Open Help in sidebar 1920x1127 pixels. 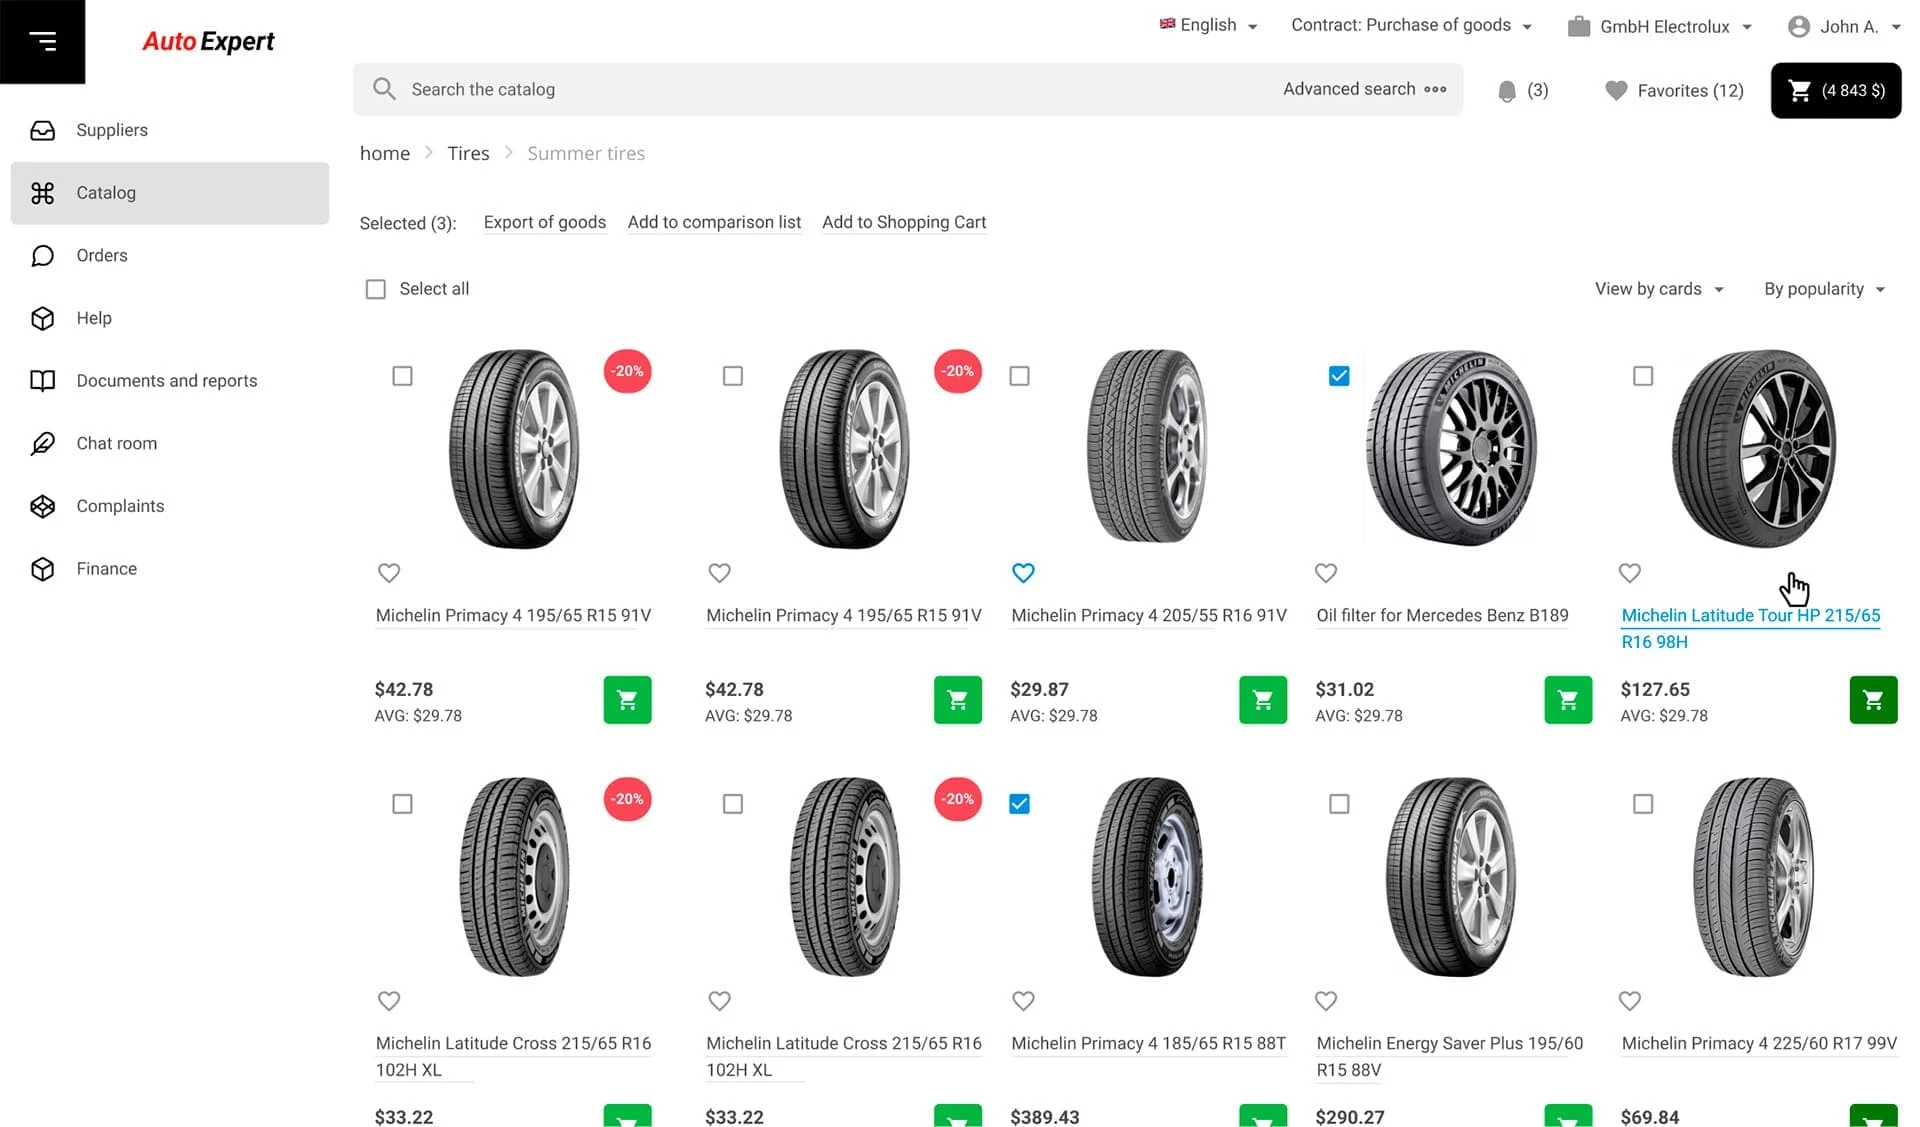(x=170, y=318)
